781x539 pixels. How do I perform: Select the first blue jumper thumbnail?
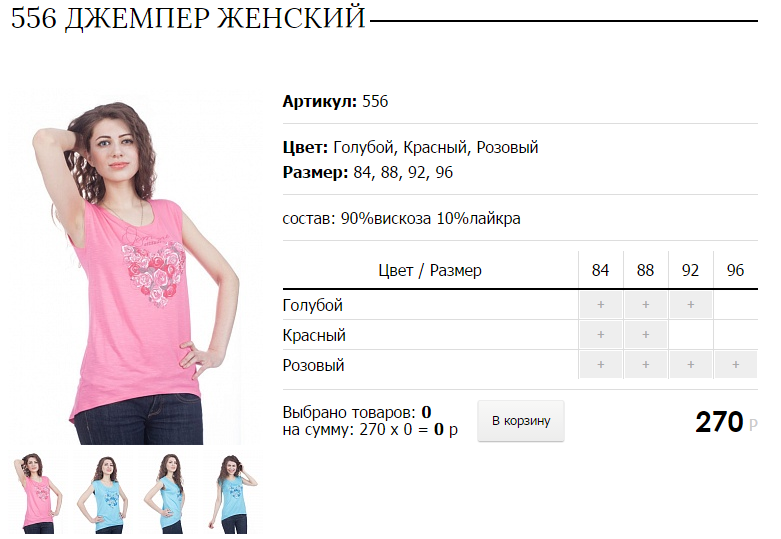click(104, 493)
